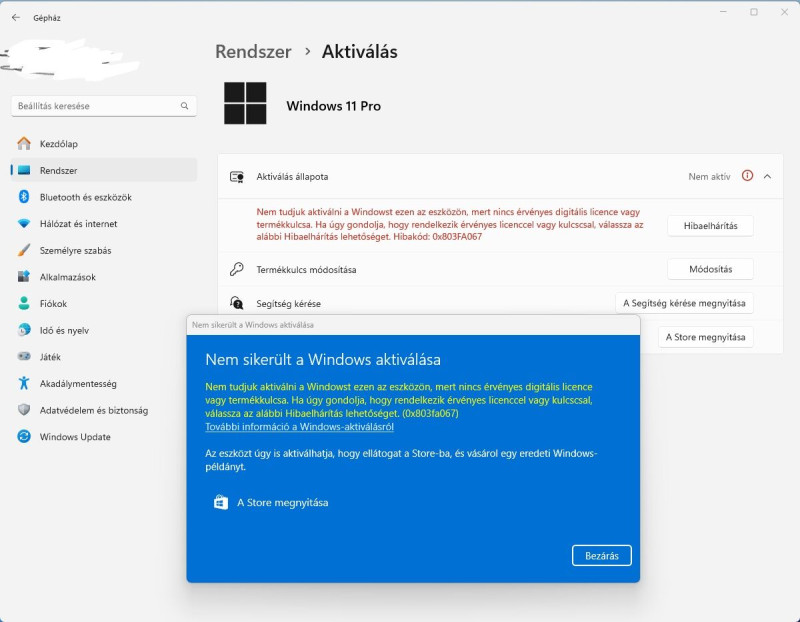The height and width of the screenshot is (622, 800).
Task: Click the Módosítás button
Action: (710, 269)
